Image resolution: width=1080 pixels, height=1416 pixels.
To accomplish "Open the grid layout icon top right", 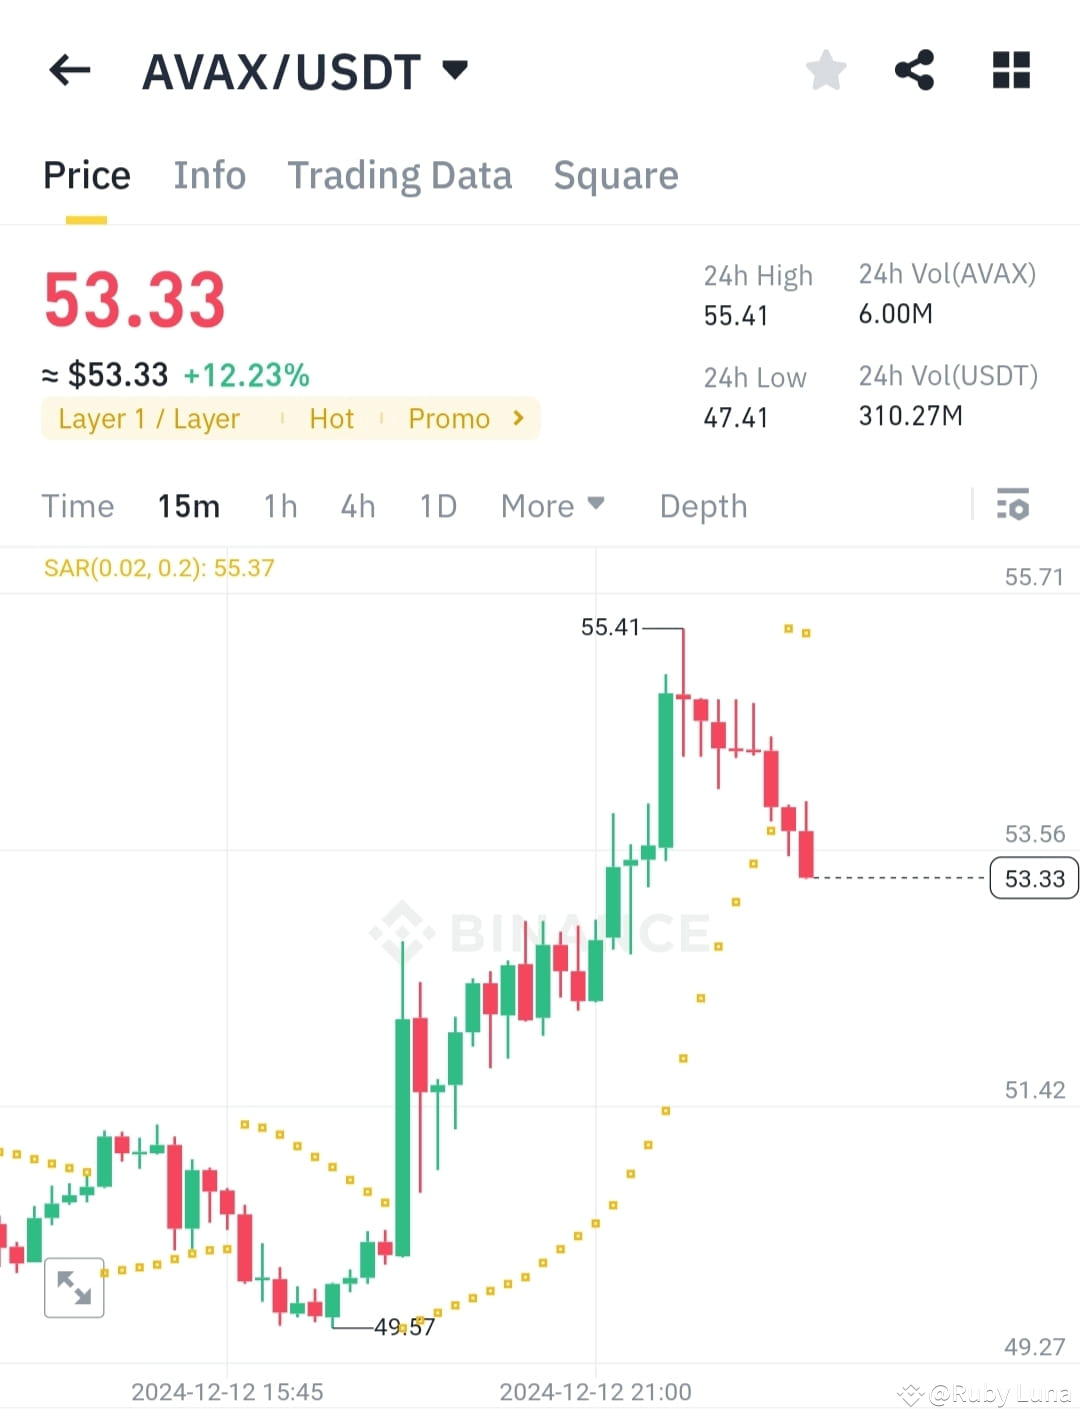I will point(1010,70).
